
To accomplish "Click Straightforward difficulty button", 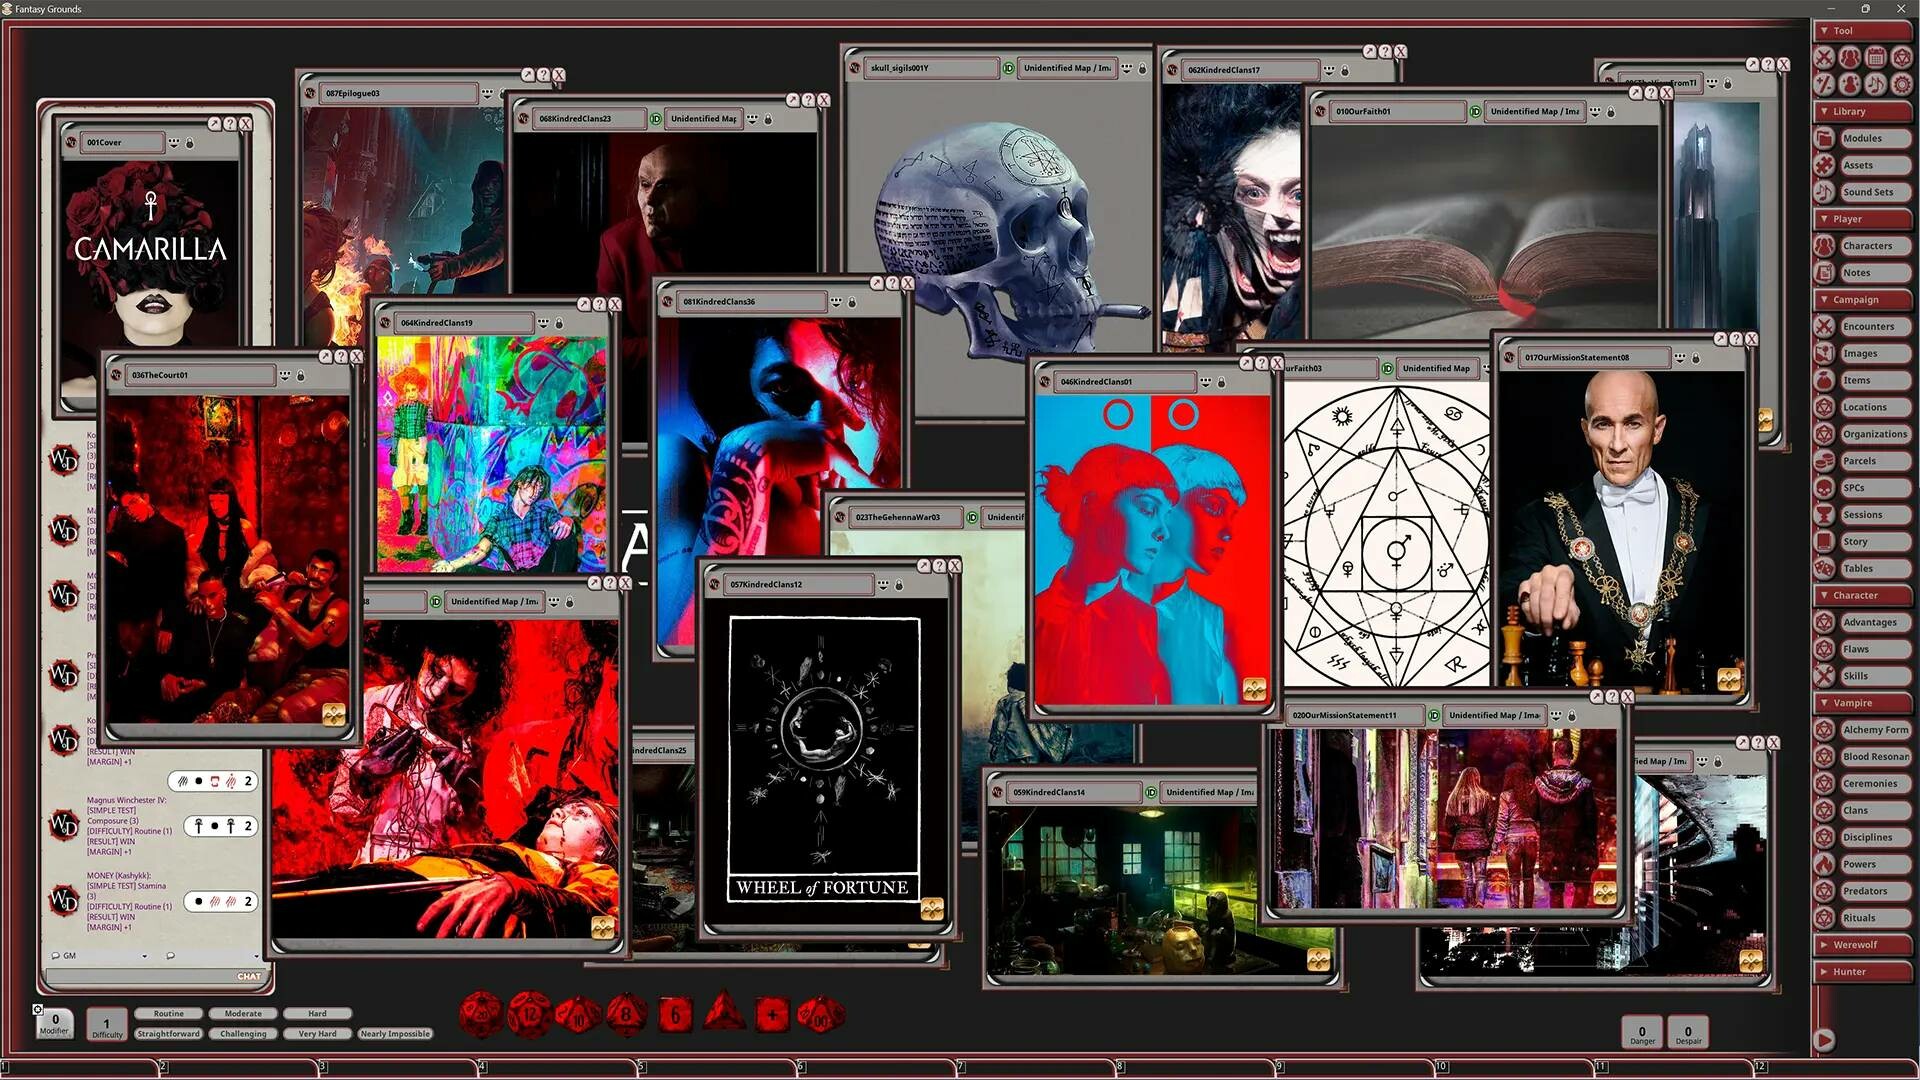I will [x=166, y=1033].
